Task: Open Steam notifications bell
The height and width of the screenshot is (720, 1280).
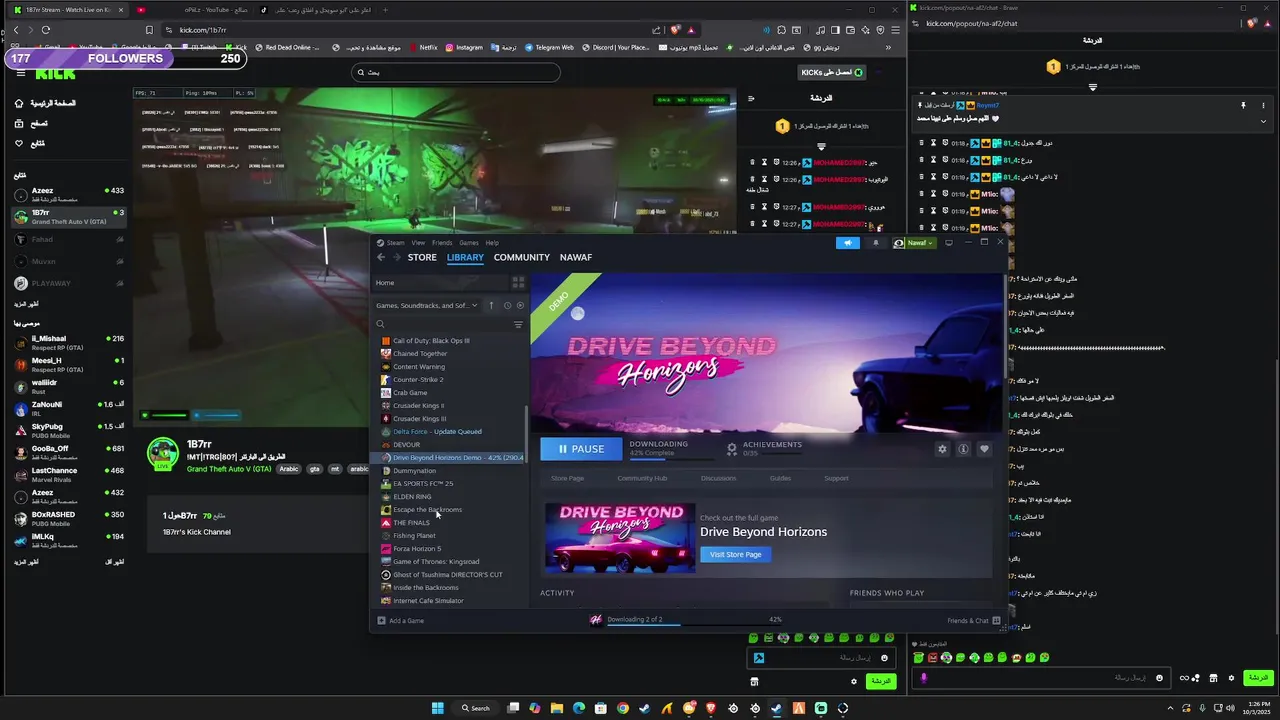Action: pyautogui.click(x=876, y=243)
